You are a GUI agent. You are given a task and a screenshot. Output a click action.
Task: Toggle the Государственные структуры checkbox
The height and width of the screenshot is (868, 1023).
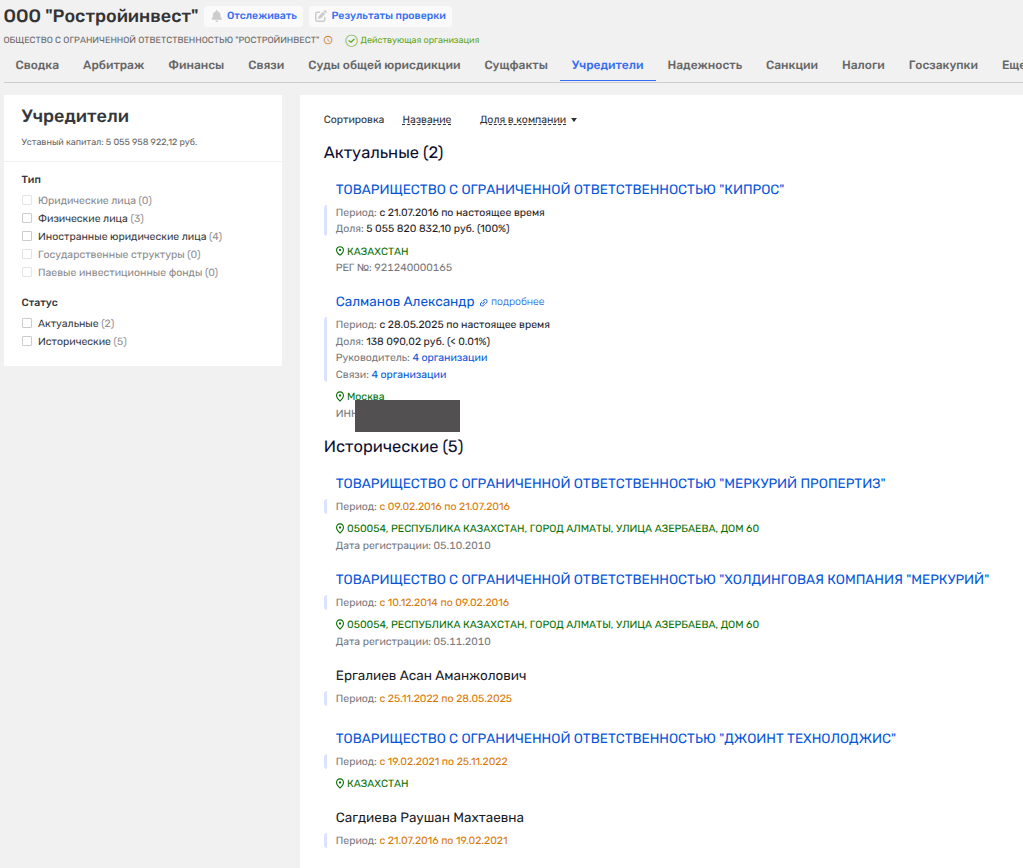pyautogui.click(x=27, y=254)
